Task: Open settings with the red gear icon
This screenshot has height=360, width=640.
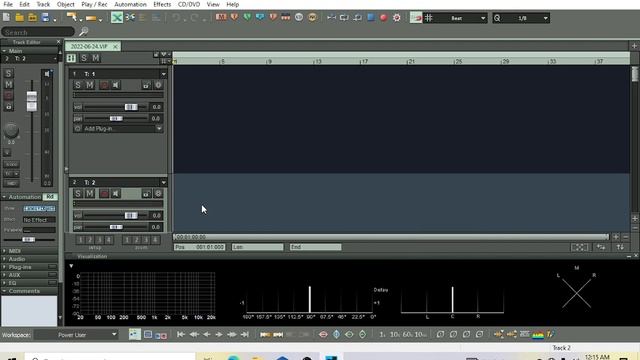Action: coord(397,18)
